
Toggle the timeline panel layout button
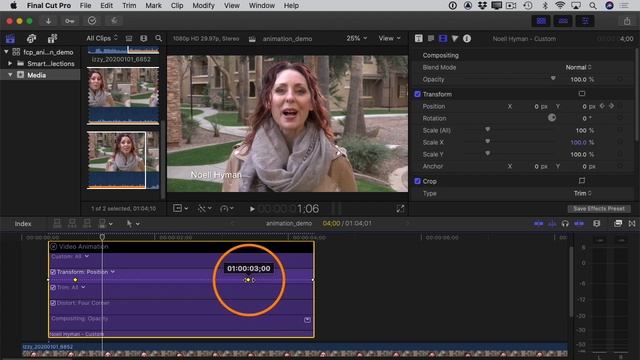pyautogui.click(x=563, y=21)
